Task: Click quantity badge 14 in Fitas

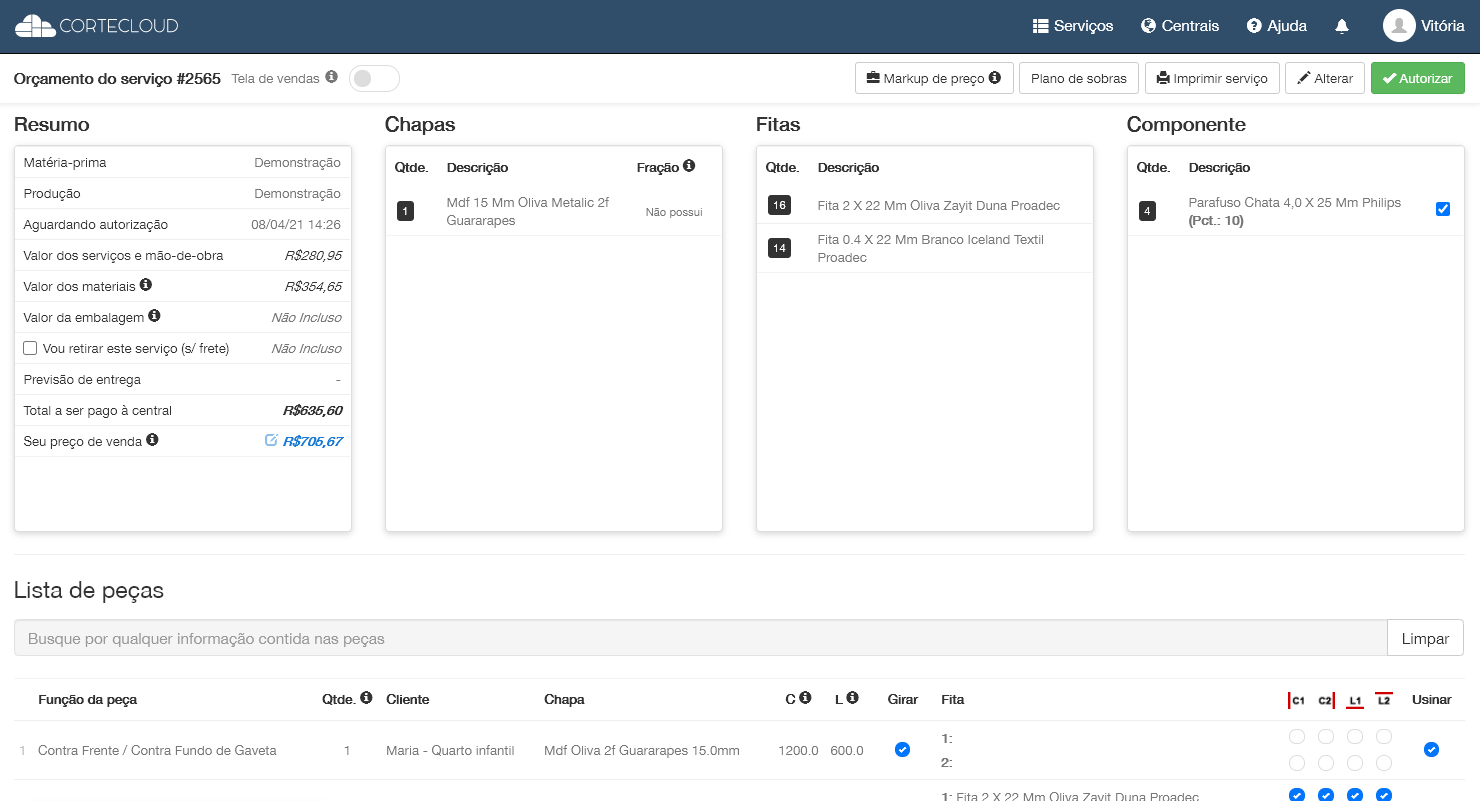Action: (779, 248)
